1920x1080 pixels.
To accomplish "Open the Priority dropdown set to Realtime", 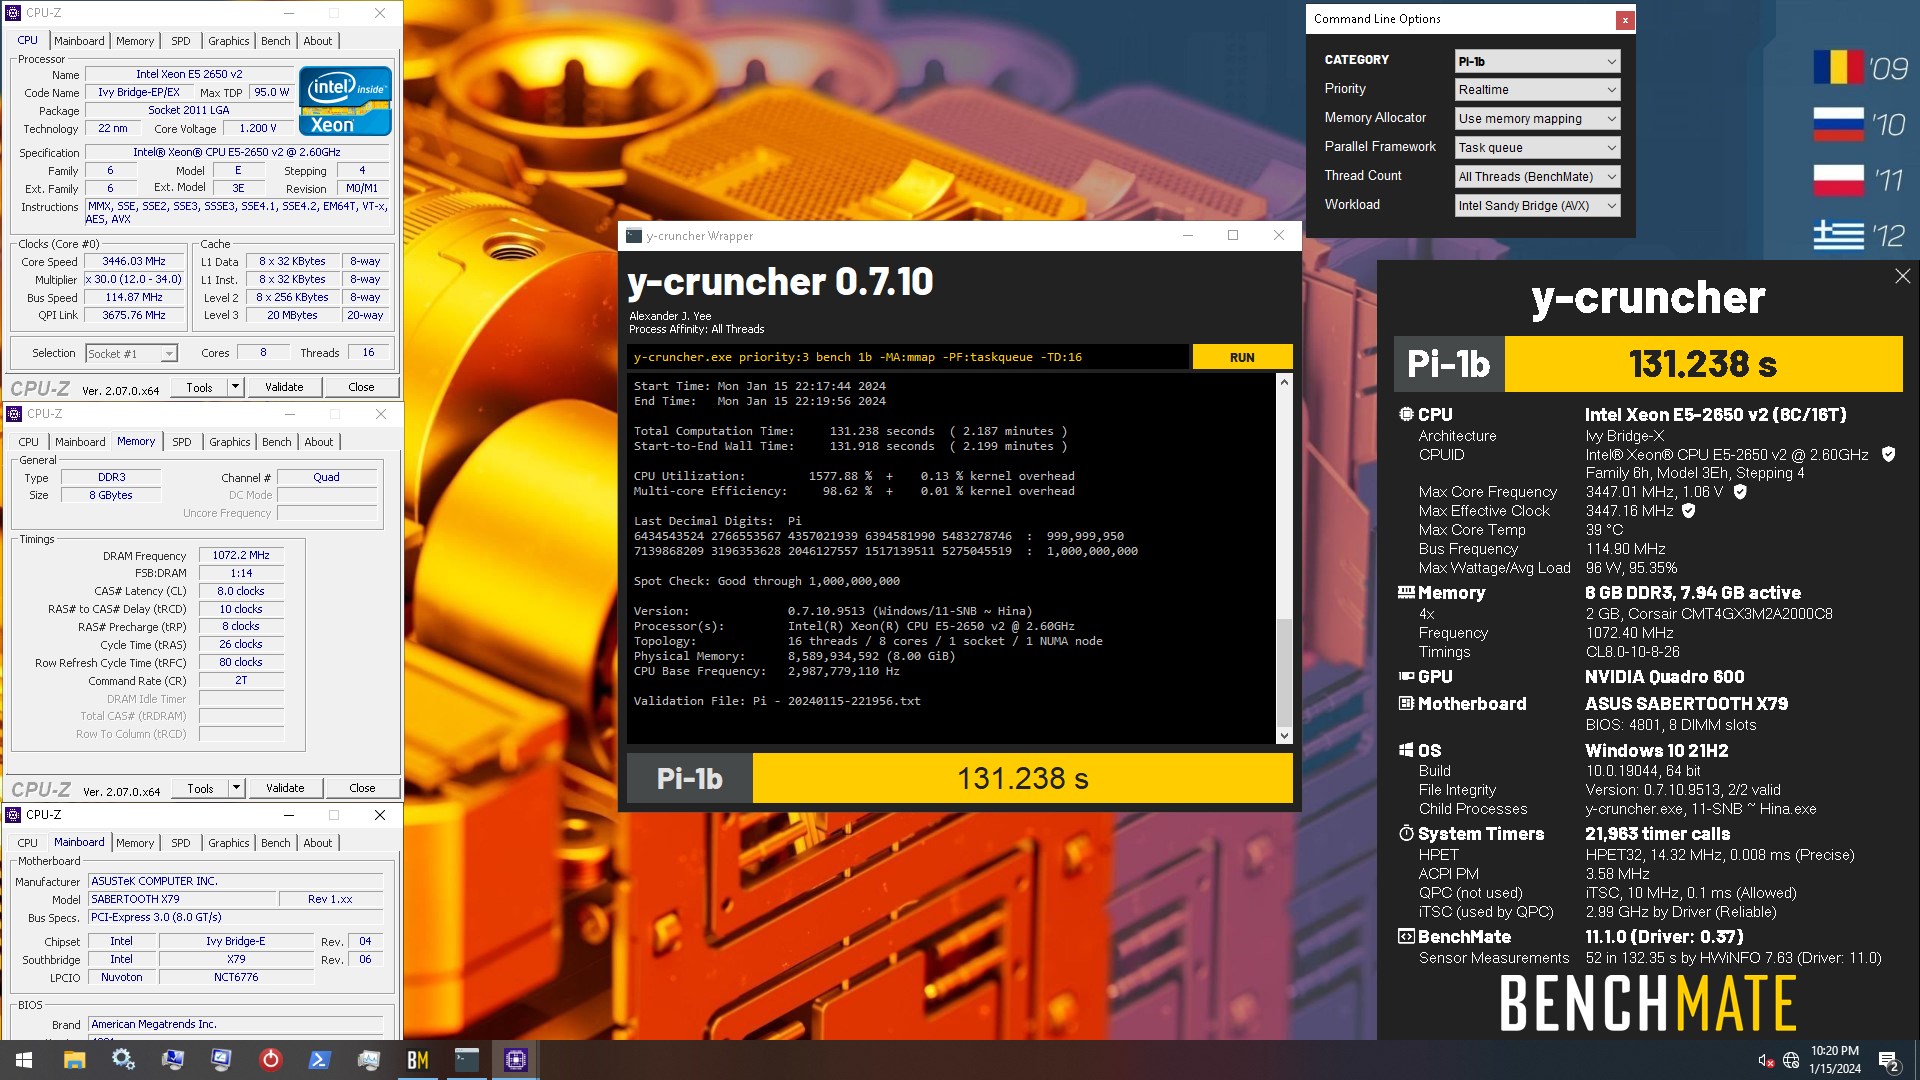I will [1537, 90].
